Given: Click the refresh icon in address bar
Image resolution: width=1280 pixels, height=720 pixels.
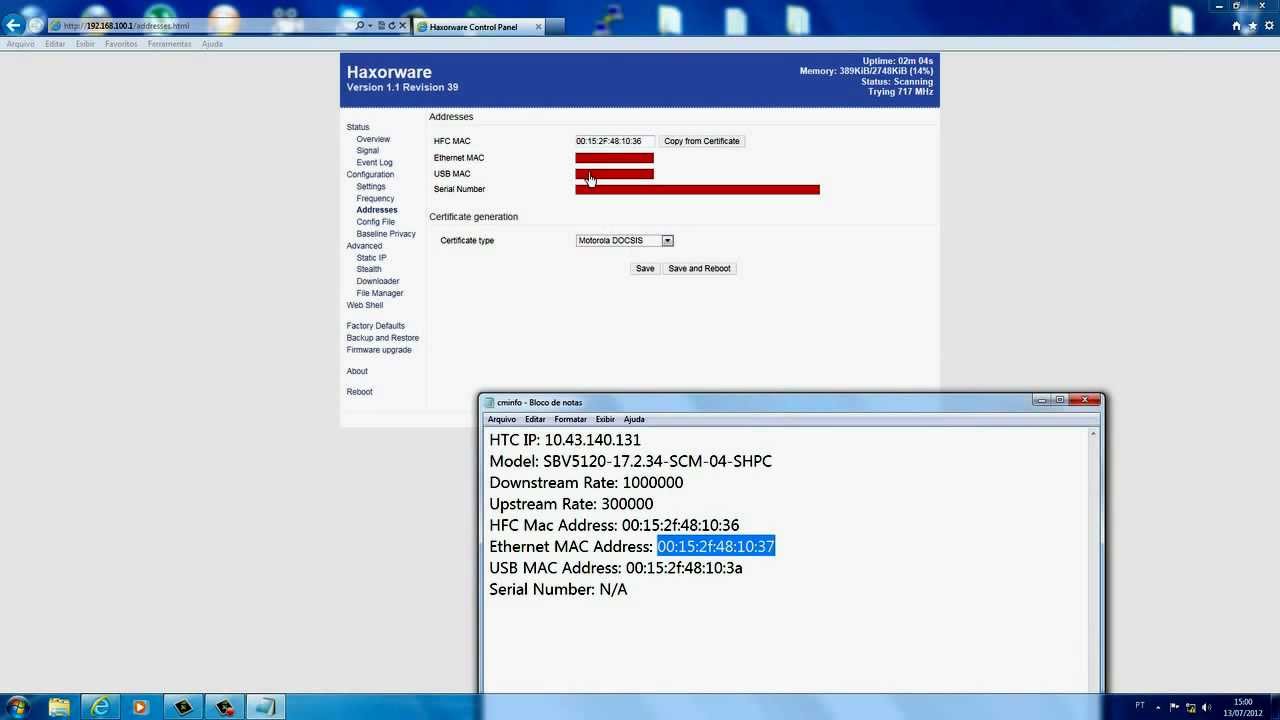Looking at the screenshot, I should [x=392, y=26].
